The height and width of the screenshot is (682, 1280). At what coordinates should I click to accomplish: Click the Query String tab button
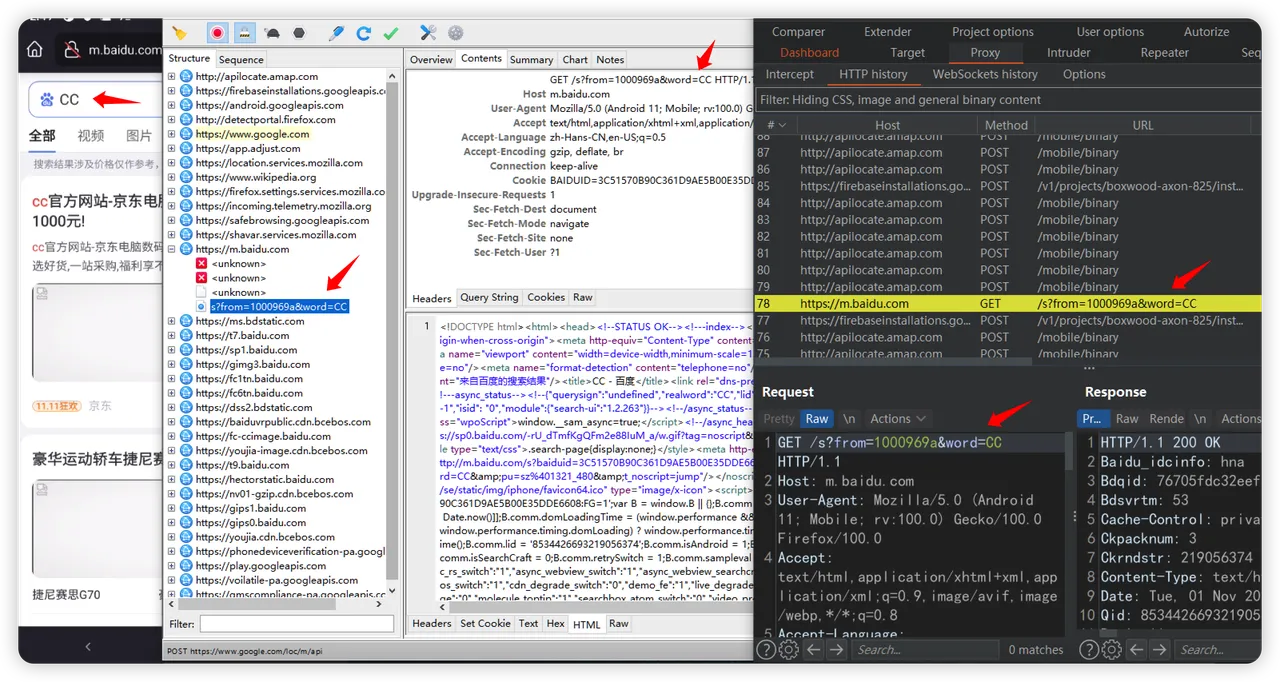pyautogui.click(x=489, y=298)
